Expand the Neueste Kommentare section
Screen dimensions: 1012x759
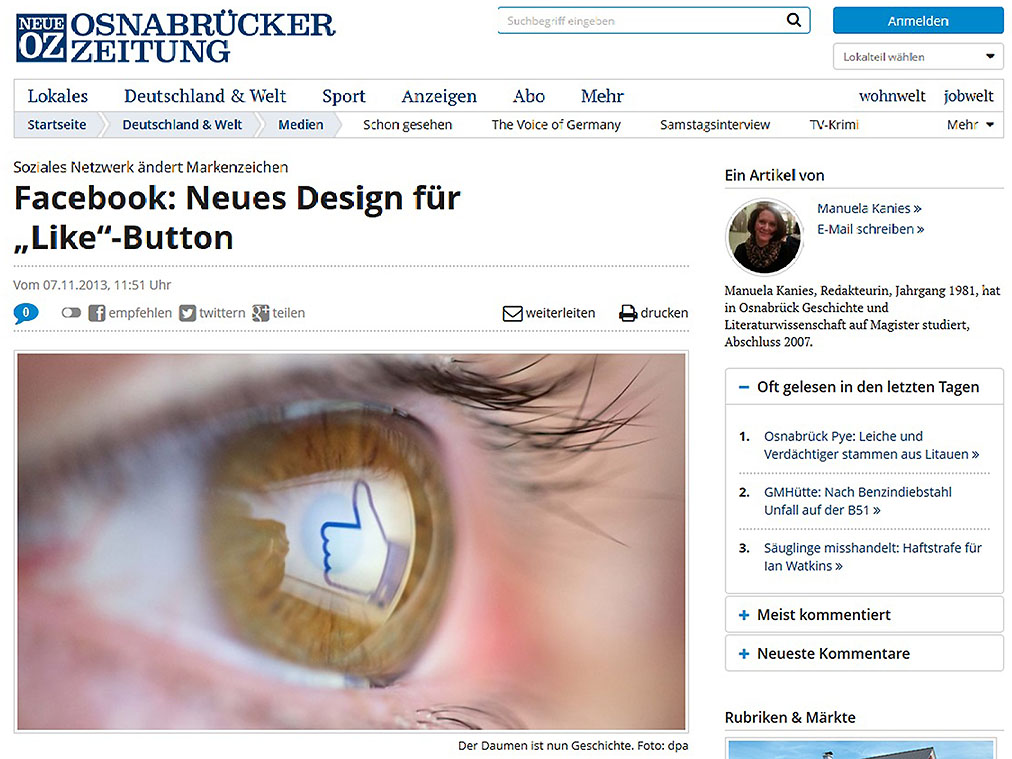[864, 653]
